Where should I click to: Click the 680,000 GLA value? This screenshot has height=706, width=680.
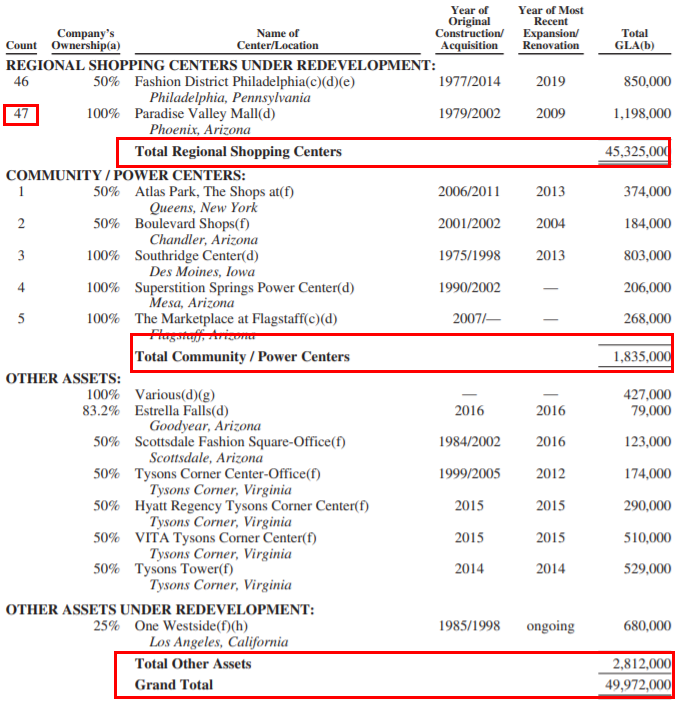pyautogui.click(x=647, y=626)
